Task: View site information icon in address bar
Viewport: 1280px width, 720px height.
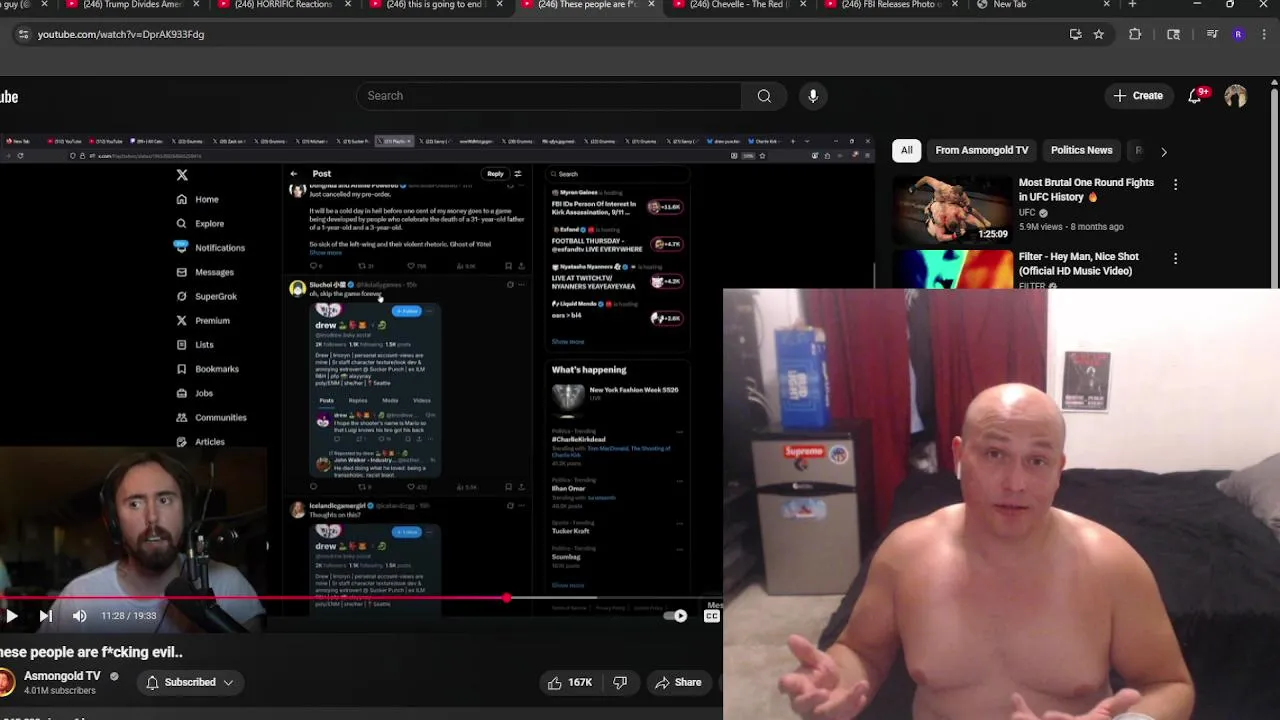Action: pyautogui.click(x=23, y=34)
